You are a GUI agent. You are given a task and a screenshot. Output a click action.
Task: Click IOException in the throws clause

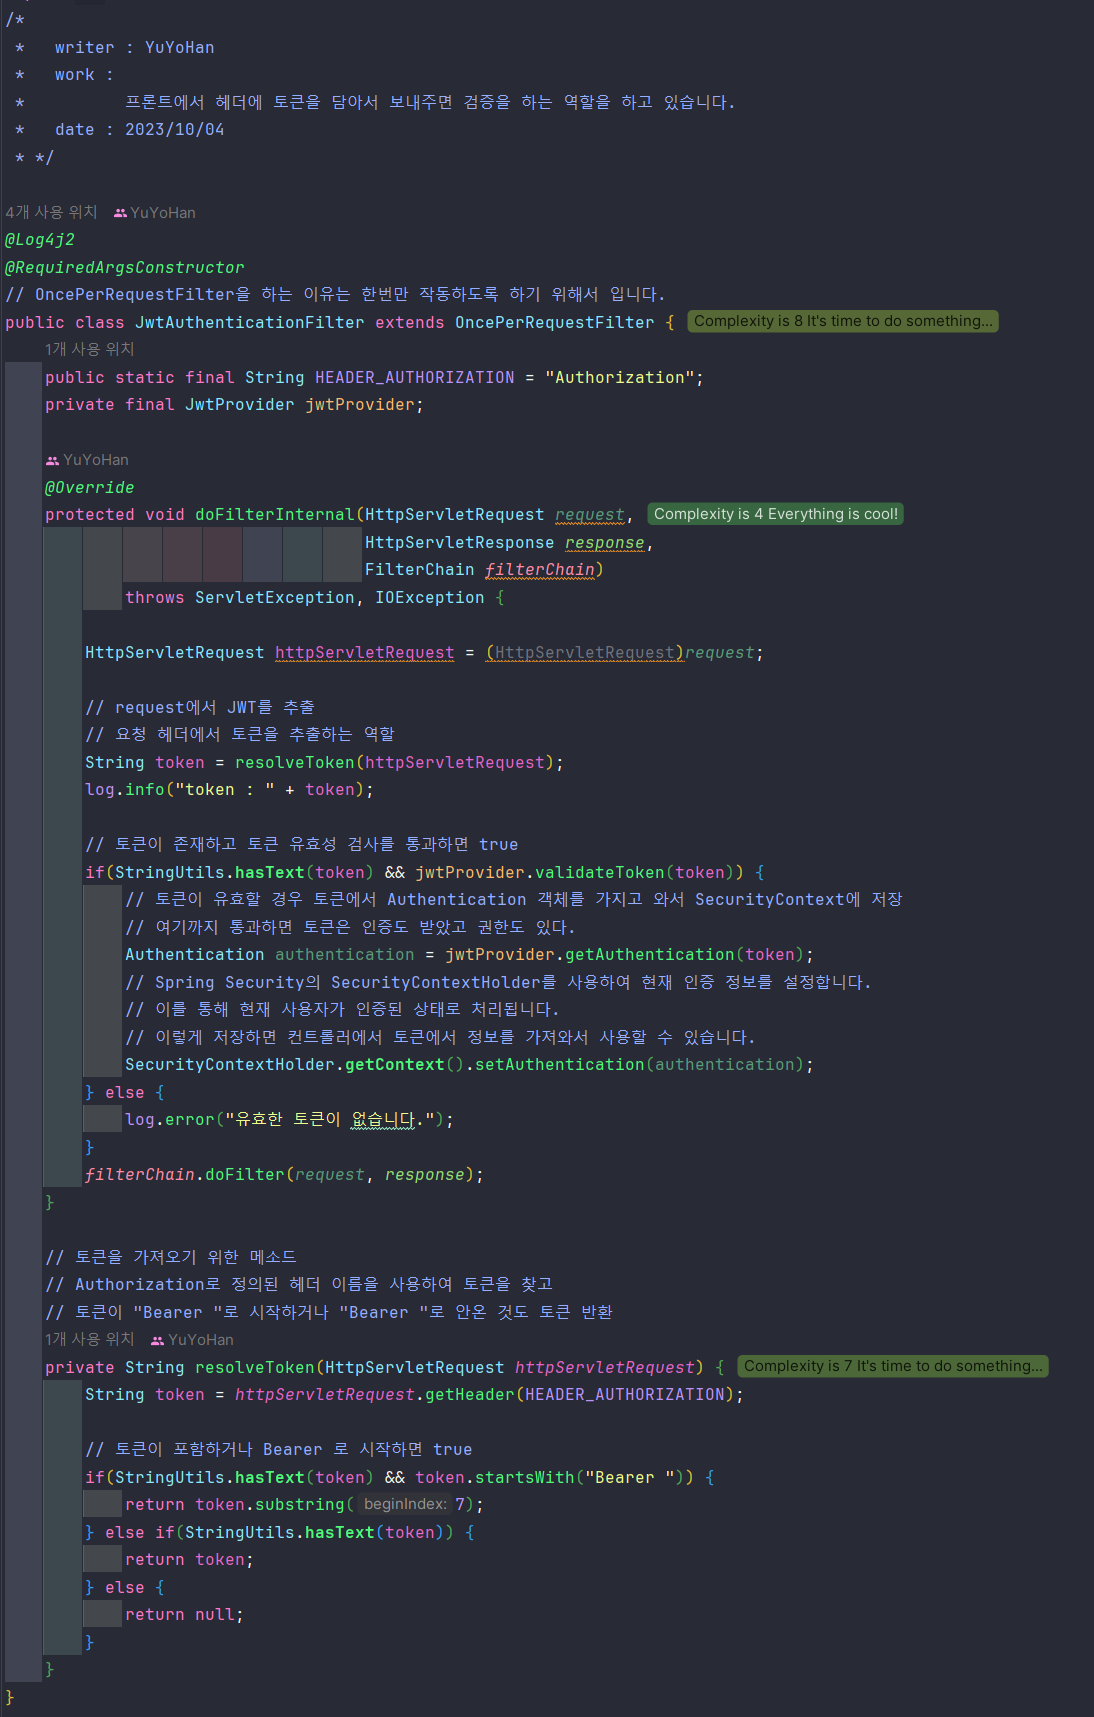pos(430,598)
